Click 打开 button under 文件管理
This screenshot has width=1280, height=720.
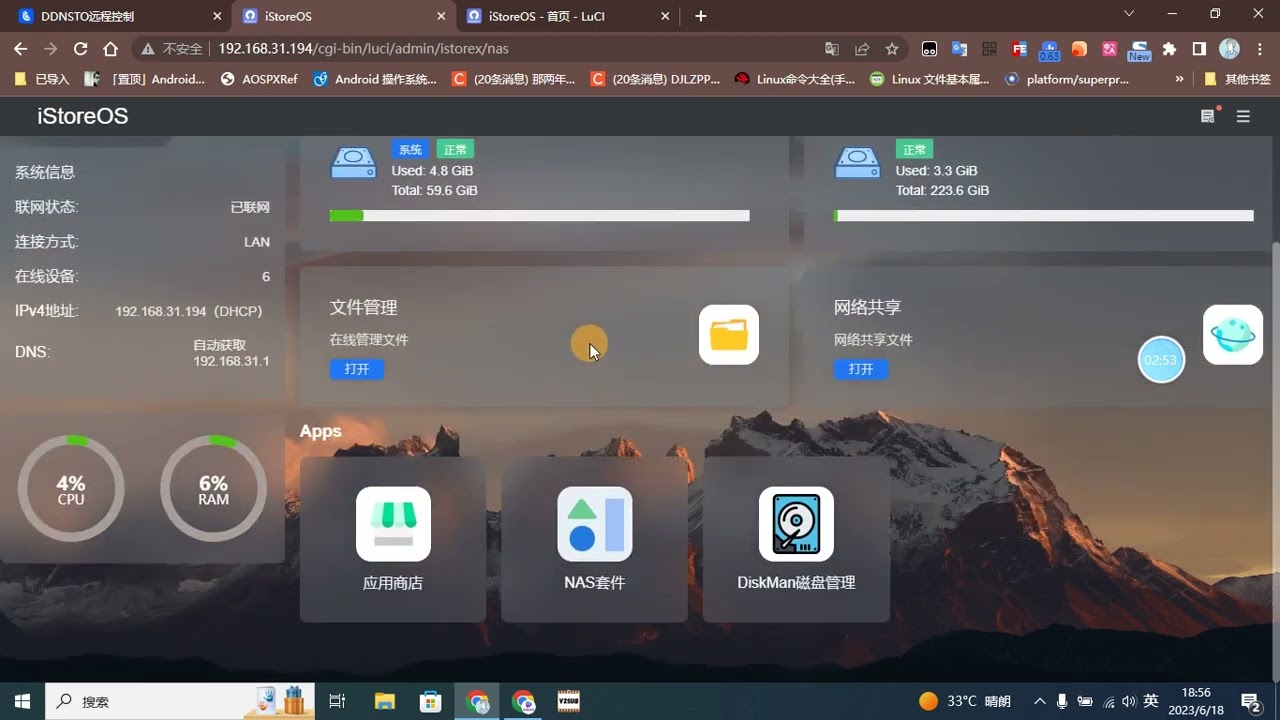point(357,369)
